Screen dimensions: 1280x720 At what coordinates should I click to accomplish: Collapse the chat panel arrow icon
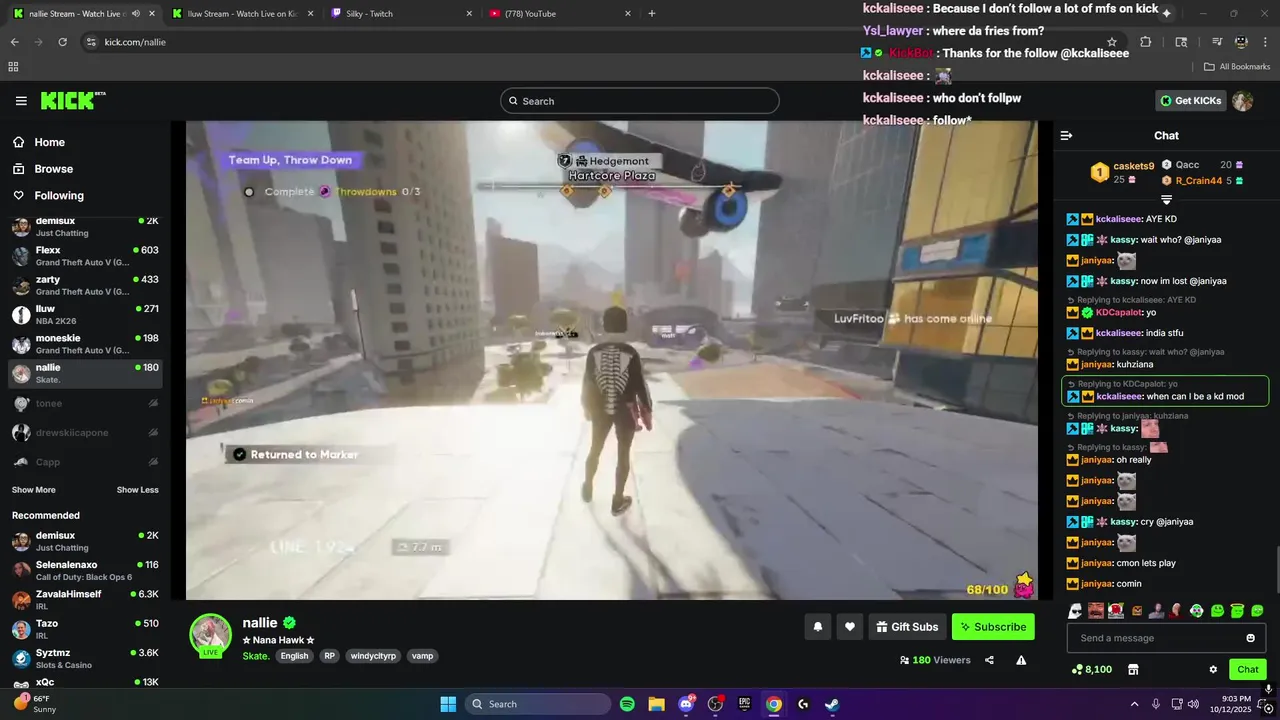pyautogui.click(x=1066, y=136)
